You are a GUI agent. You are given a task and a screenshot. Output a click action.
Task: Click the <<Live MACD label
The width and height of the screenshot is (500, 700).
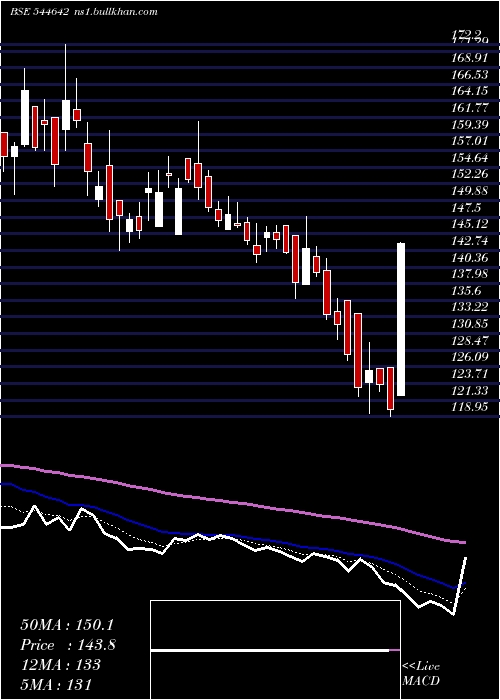pos(421,674)
